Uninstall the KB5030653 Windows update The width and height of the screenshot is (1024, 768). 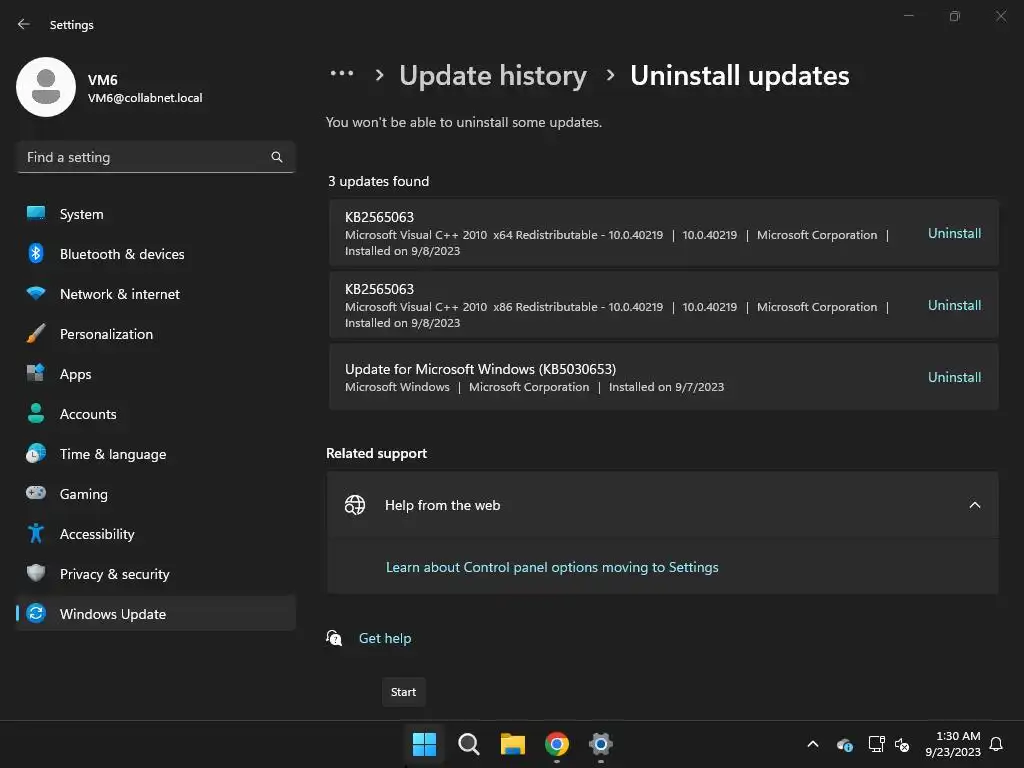click(x=954, y=377)
